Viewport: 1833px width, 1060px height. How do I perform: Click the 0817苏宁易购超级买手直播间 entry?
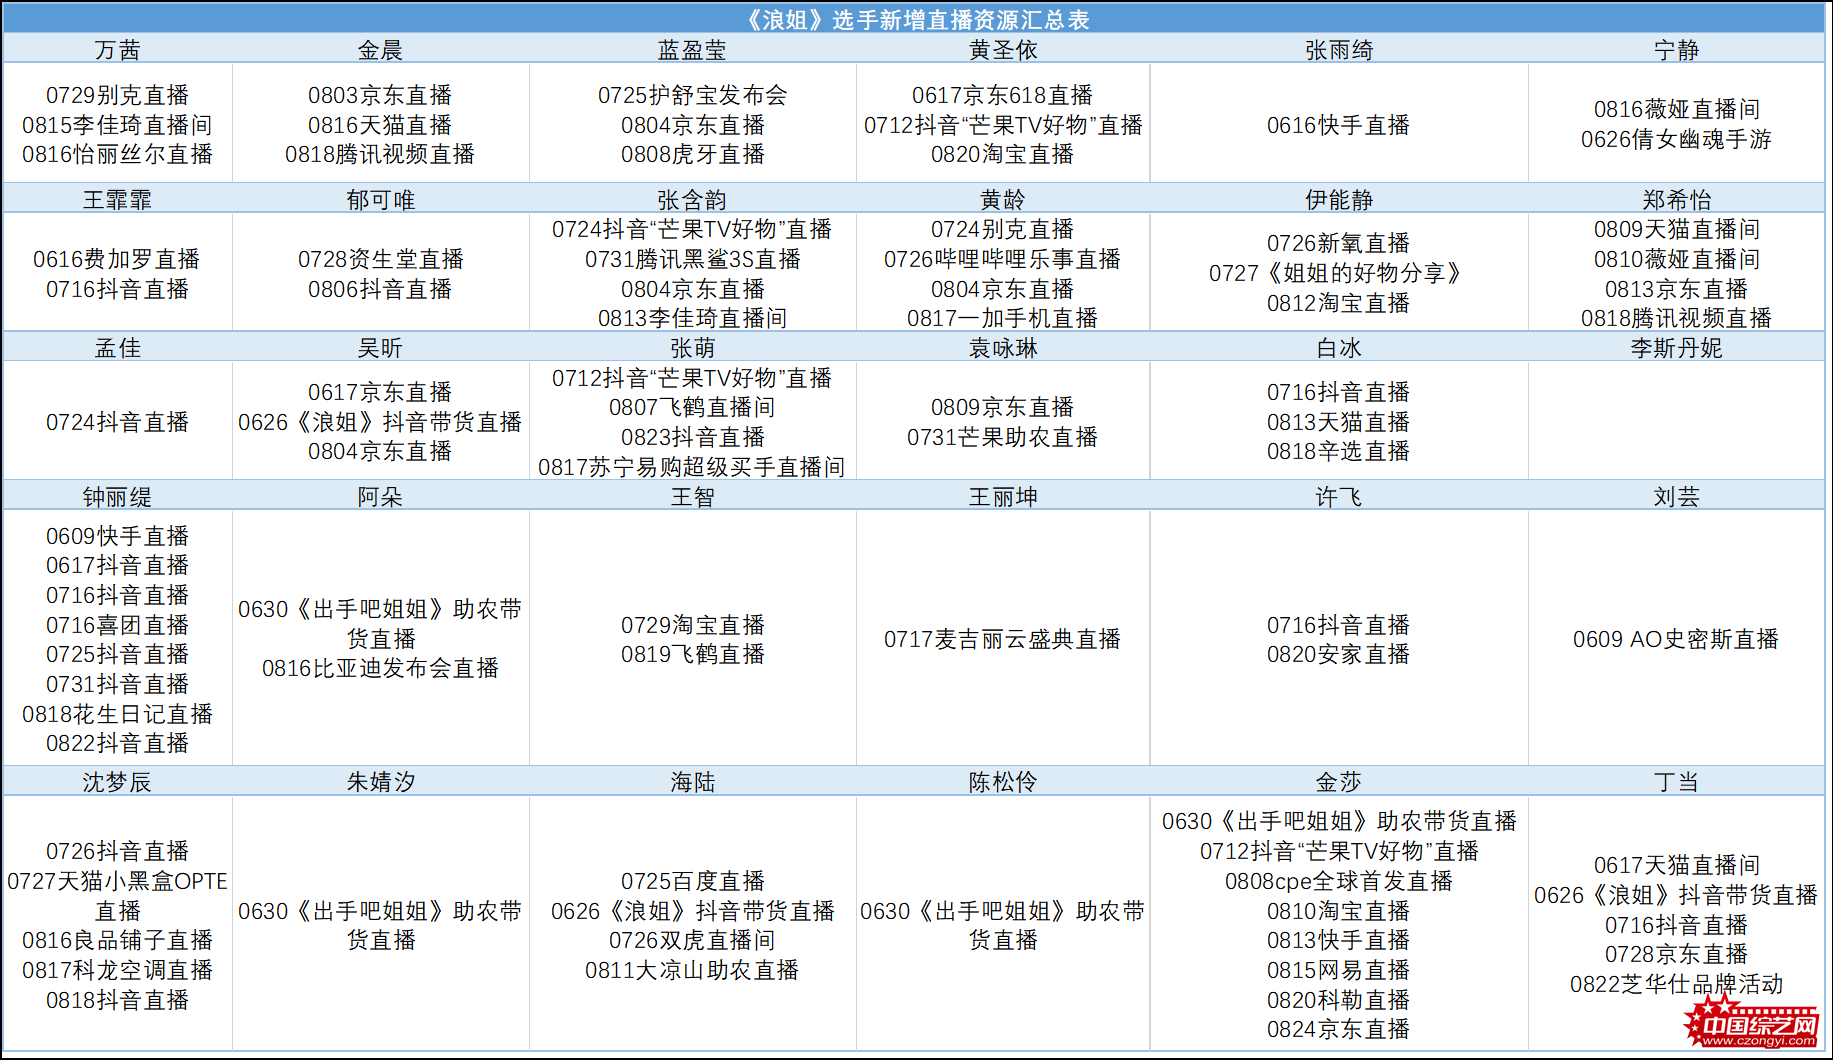pos(692,467)
